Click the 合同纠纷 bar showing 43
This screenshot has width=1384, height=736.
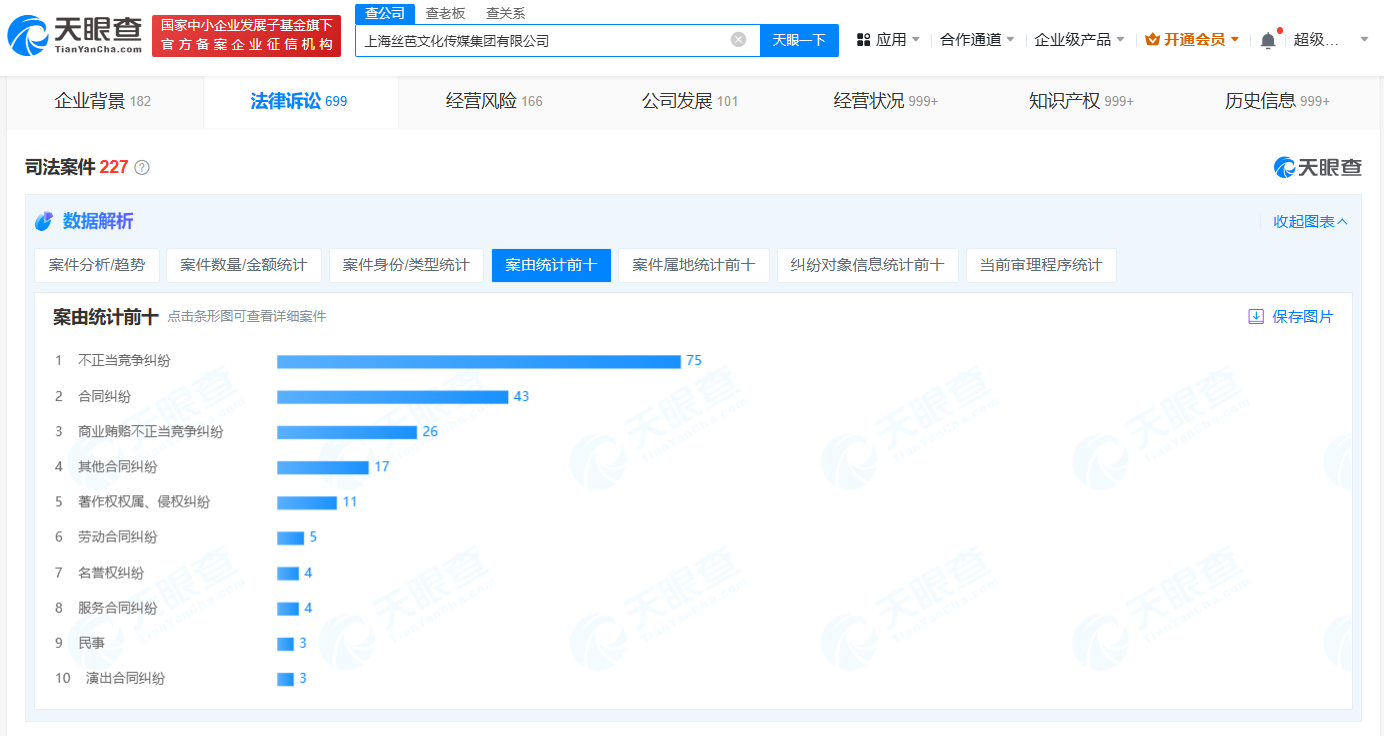(392, 397)
